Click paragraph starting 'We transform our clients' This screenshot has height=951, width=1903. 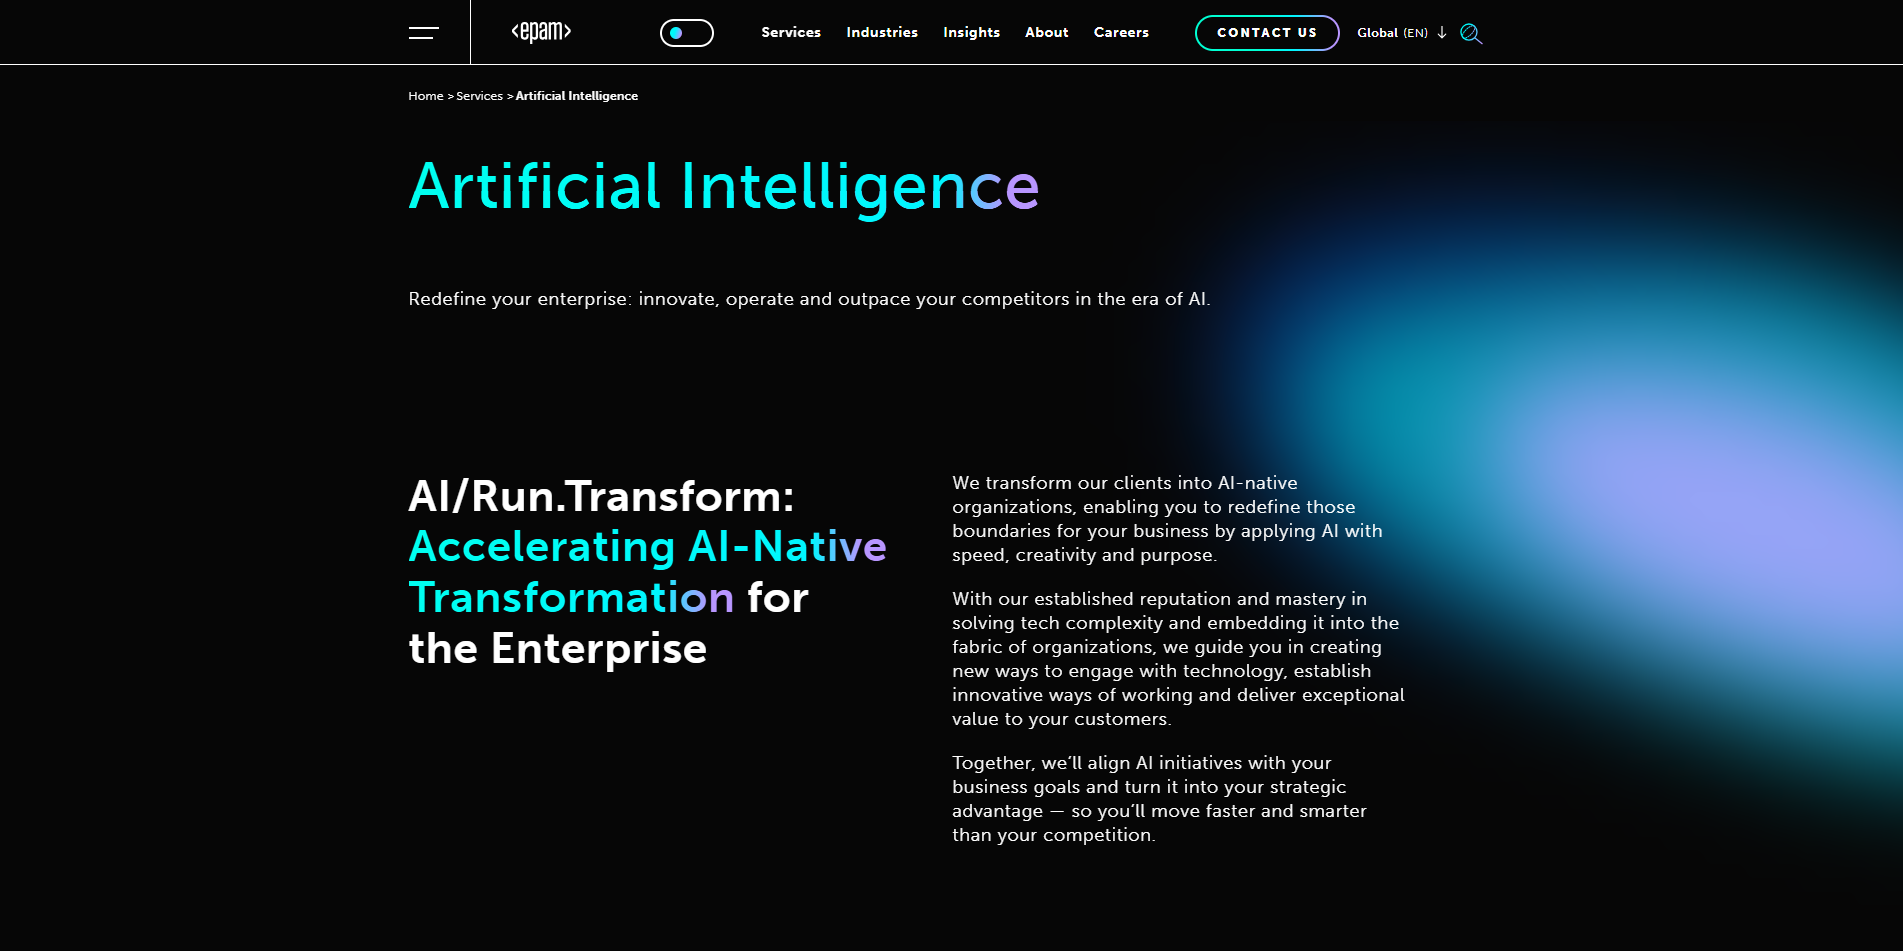coord(1167,519)
